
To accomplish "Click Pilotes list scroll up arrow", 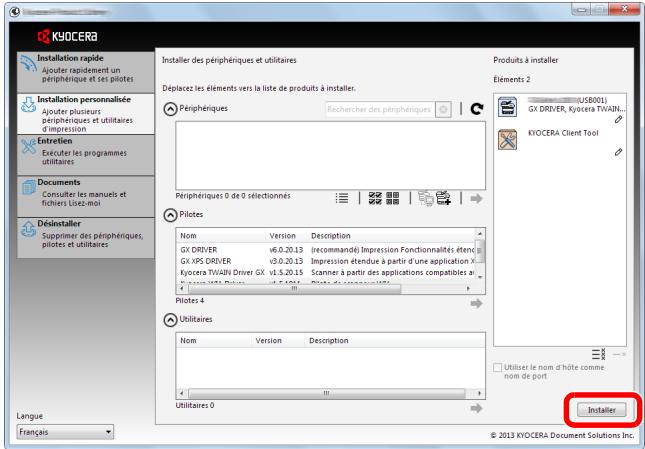I will point(480,234).
